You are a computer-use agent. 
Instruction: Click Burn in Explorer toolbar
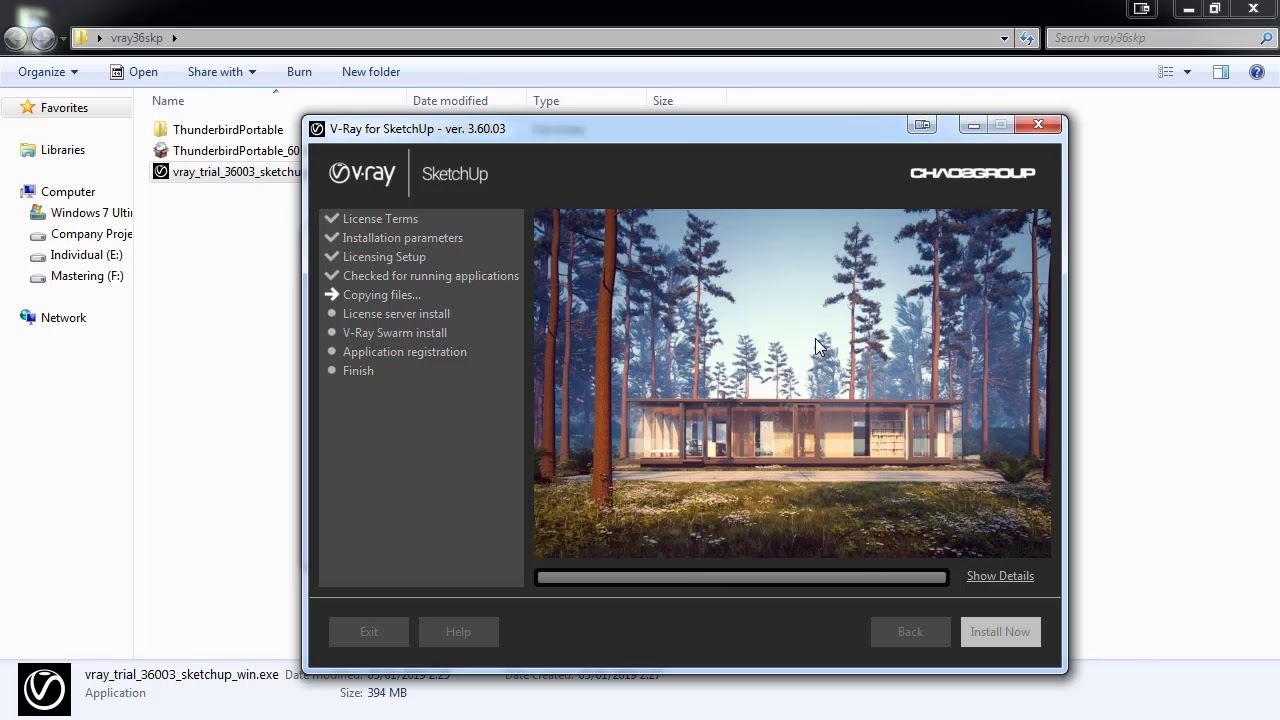pos(299,72)
